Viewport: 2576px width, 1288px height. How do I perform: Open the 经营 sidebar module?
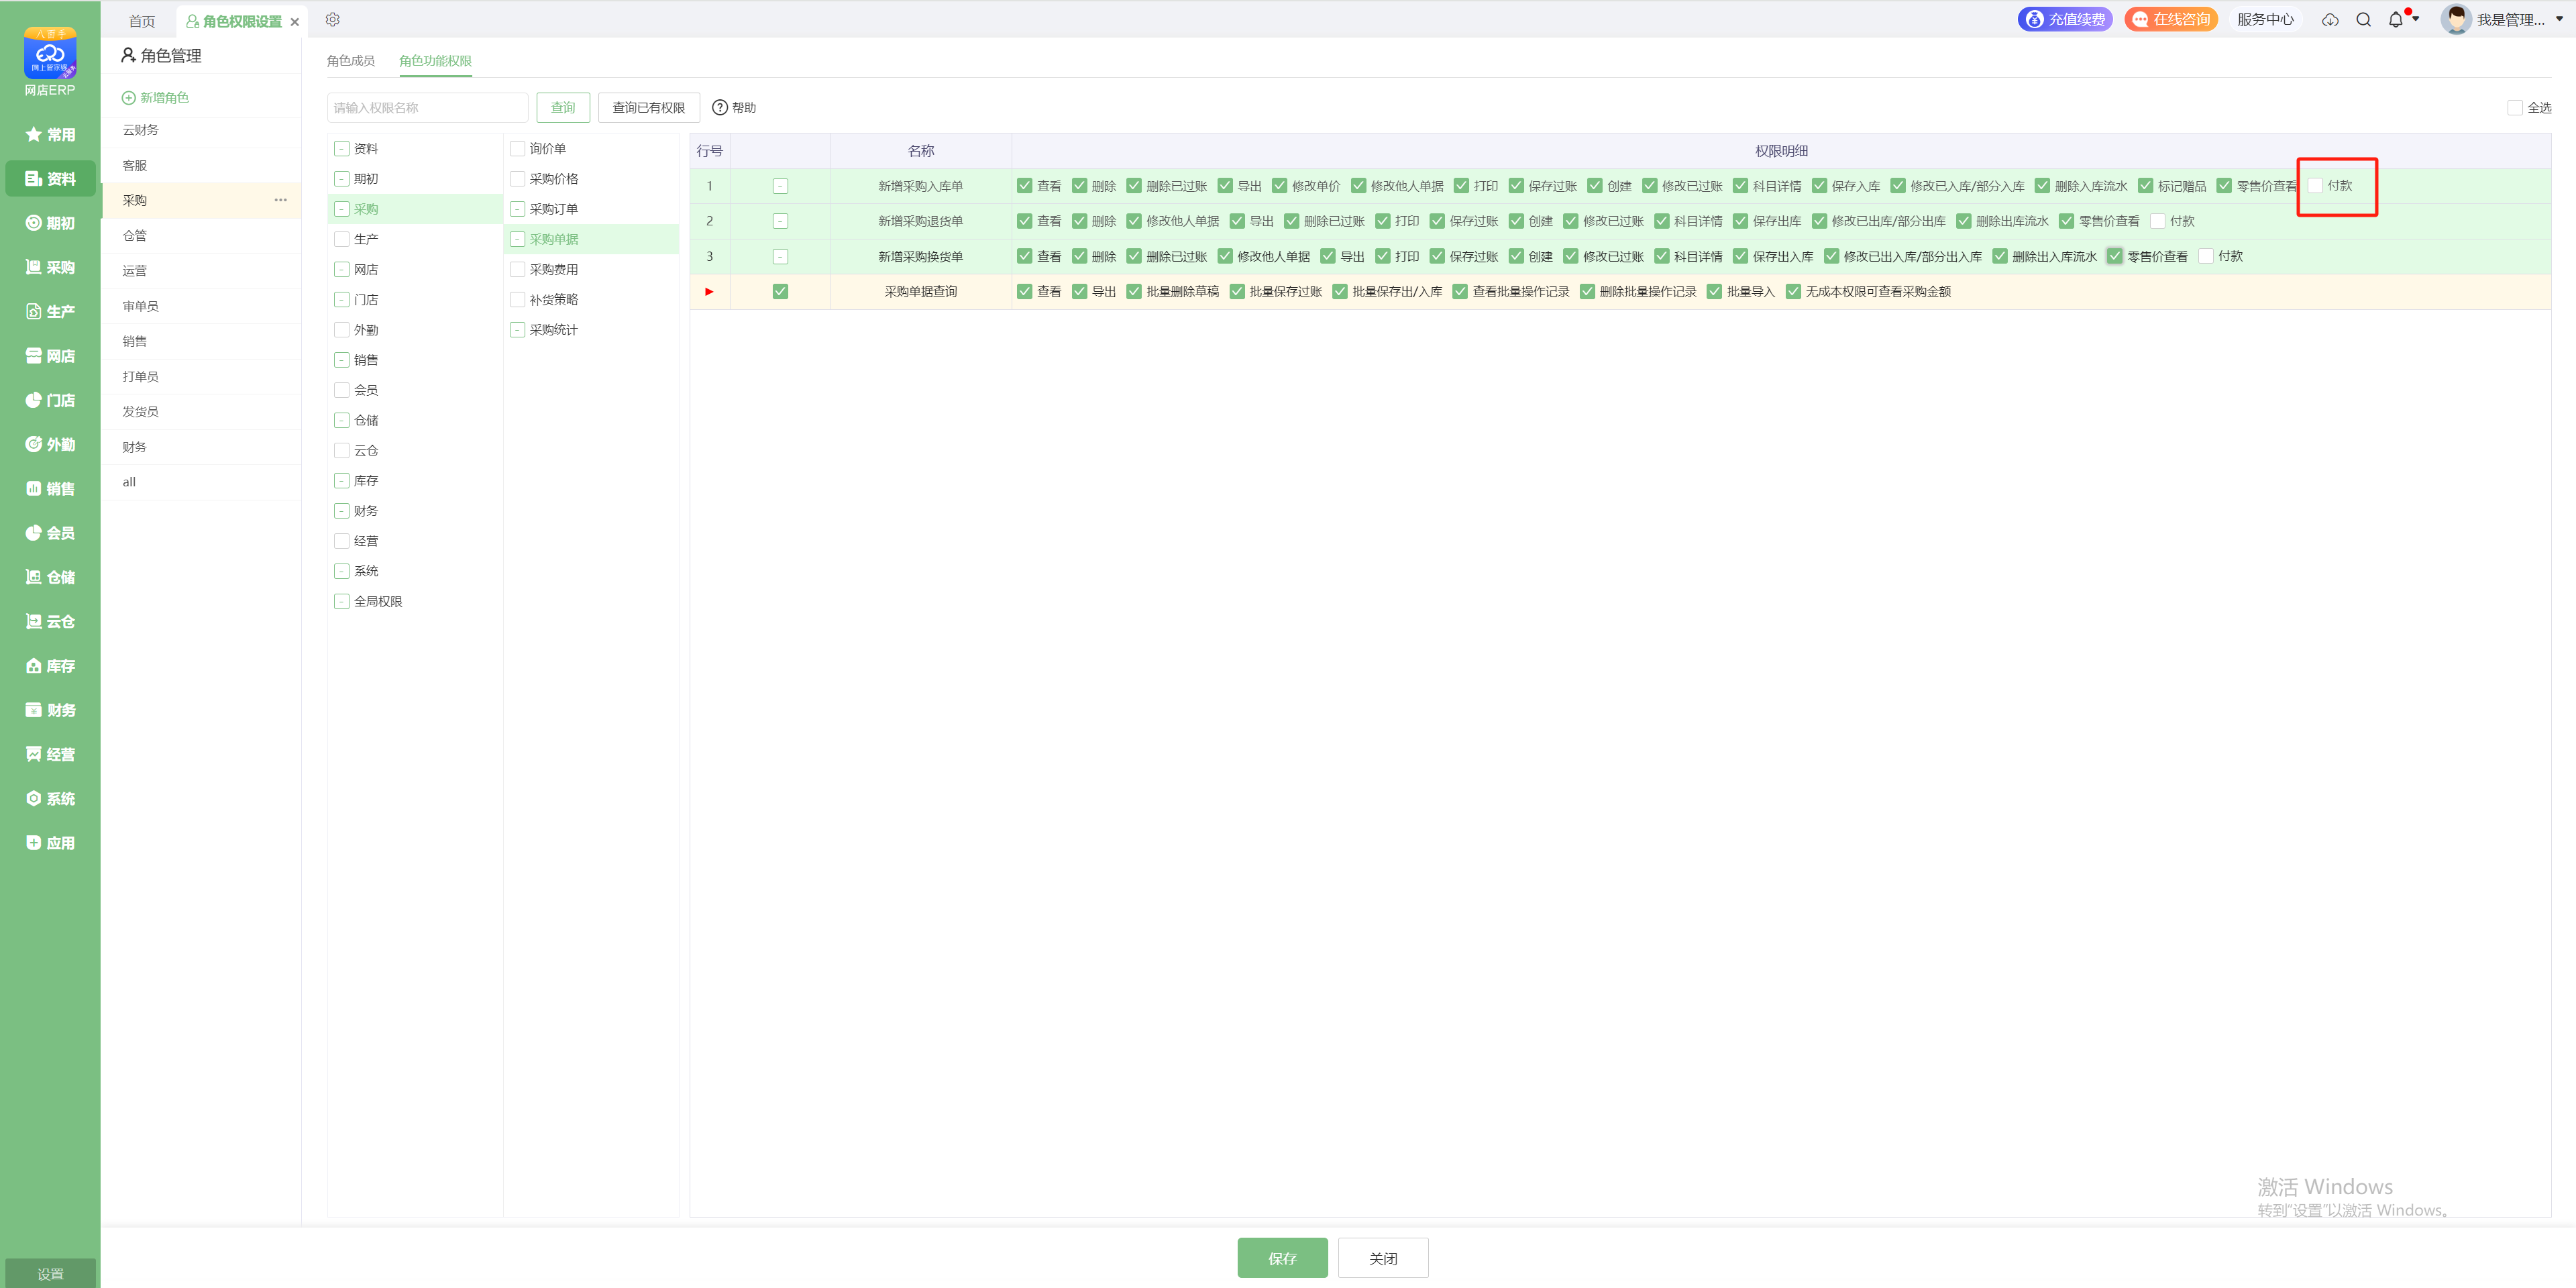[x=50, y=754]
